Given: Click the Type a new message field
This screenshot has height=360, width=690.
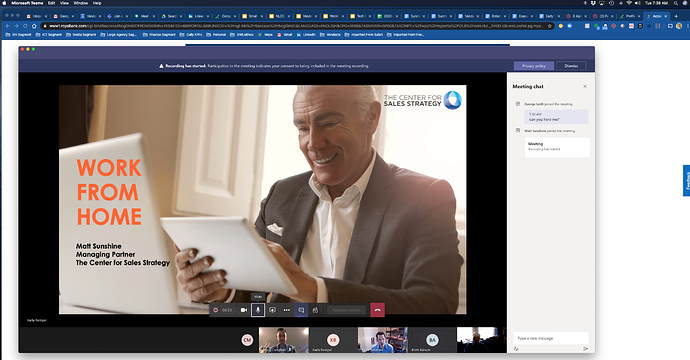Looking at the screenshot, I should [x=551, y=338].
